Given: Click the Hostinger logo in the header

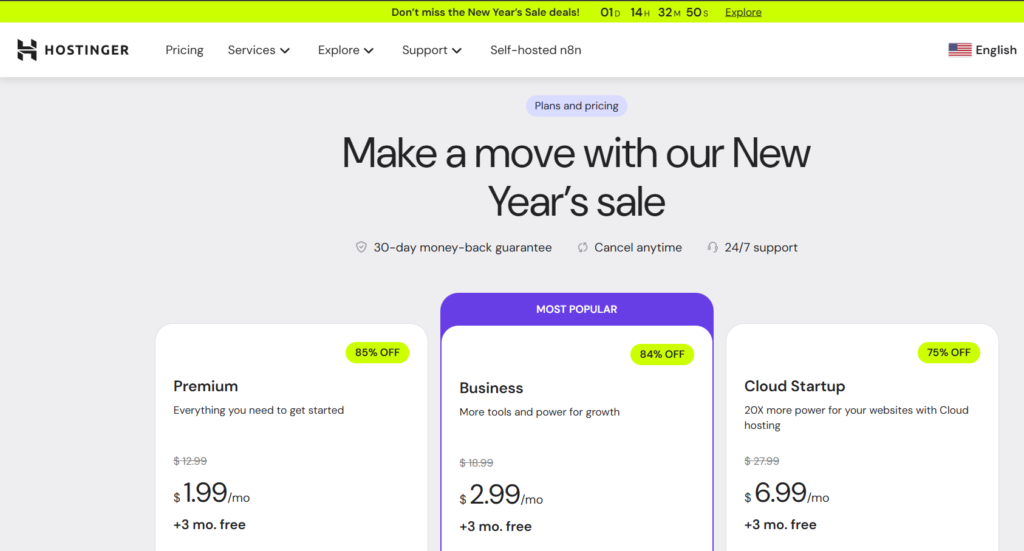Looking at the screenshot, I should [73, 50].
